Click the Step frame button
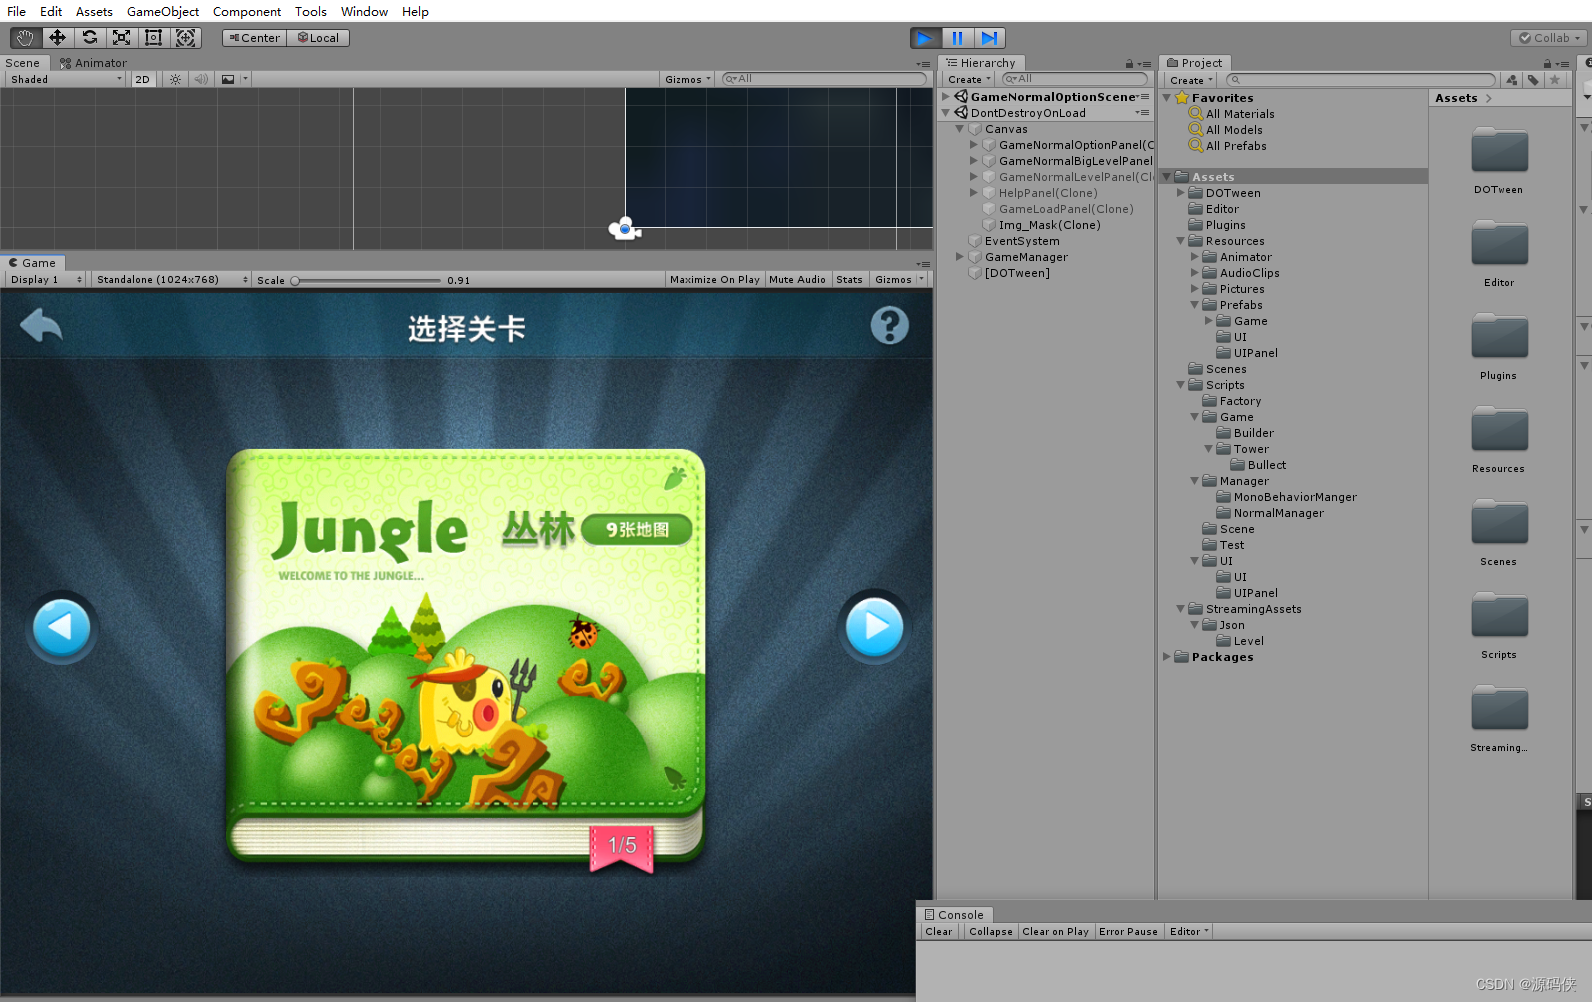 coord(989,38)
